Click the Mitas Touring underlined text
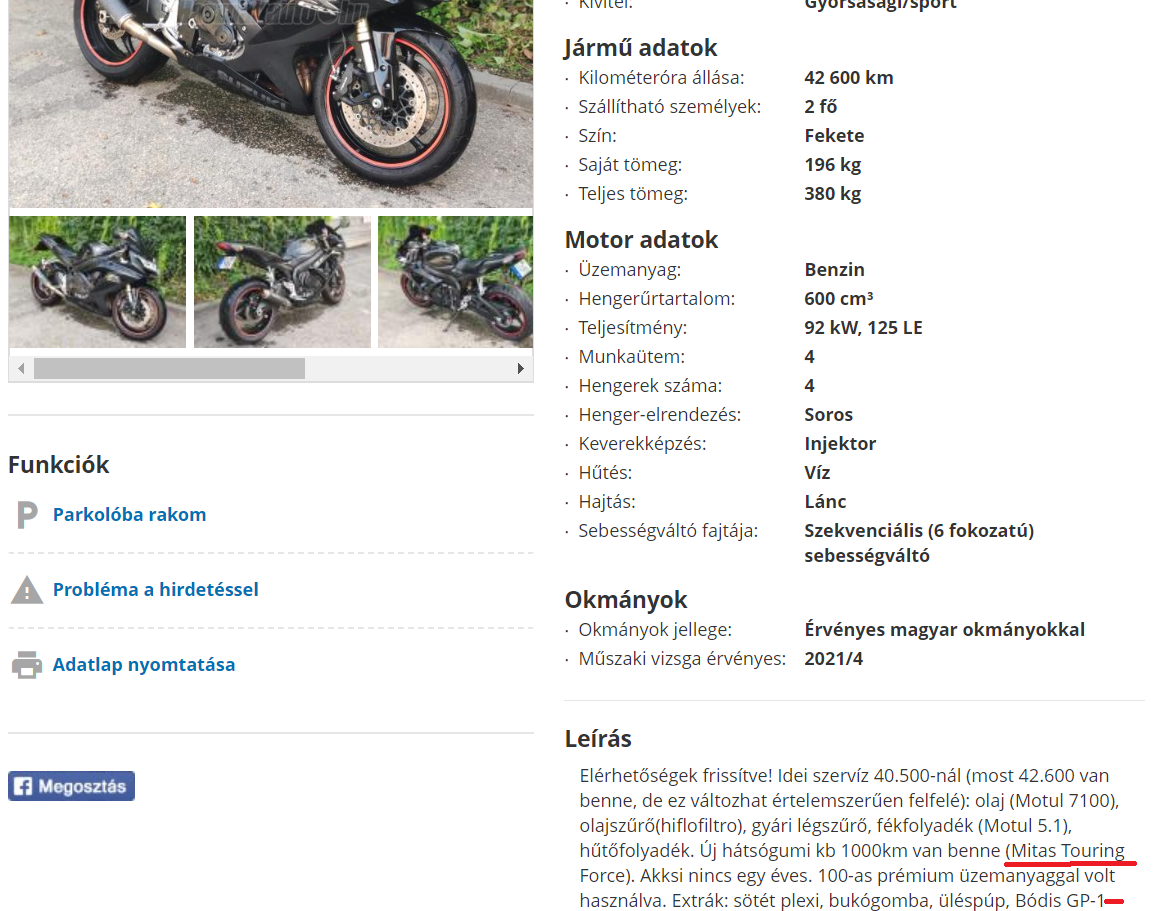This screenshot has width=1174, height=911. click(1068, 851)
